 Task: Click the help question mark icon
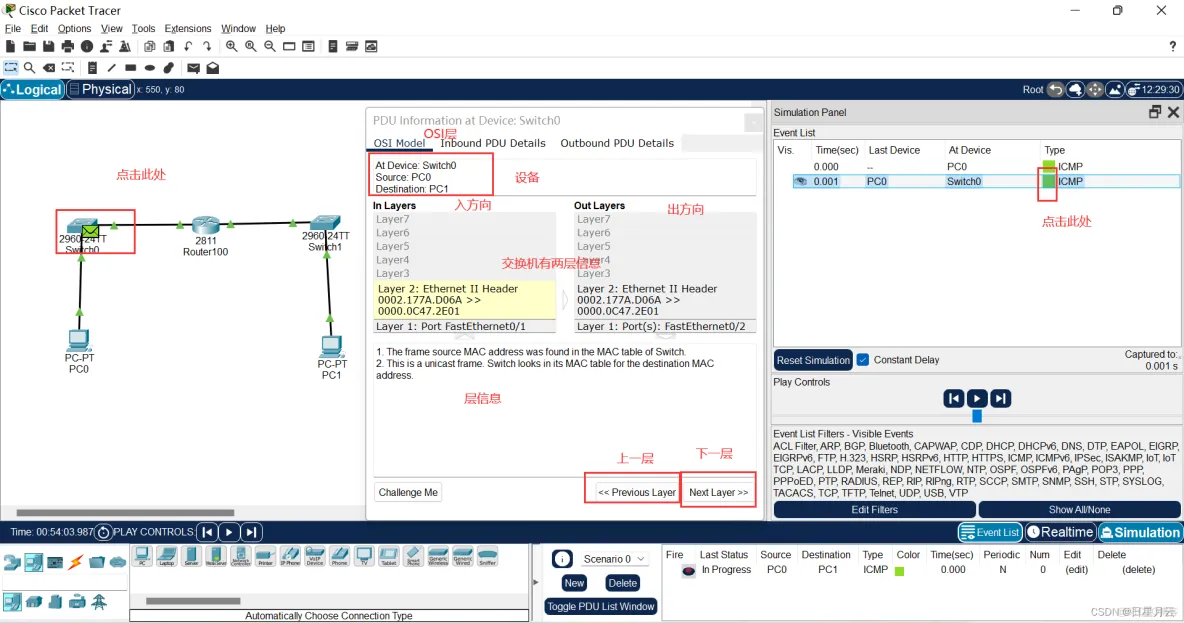pos(1173,47)
